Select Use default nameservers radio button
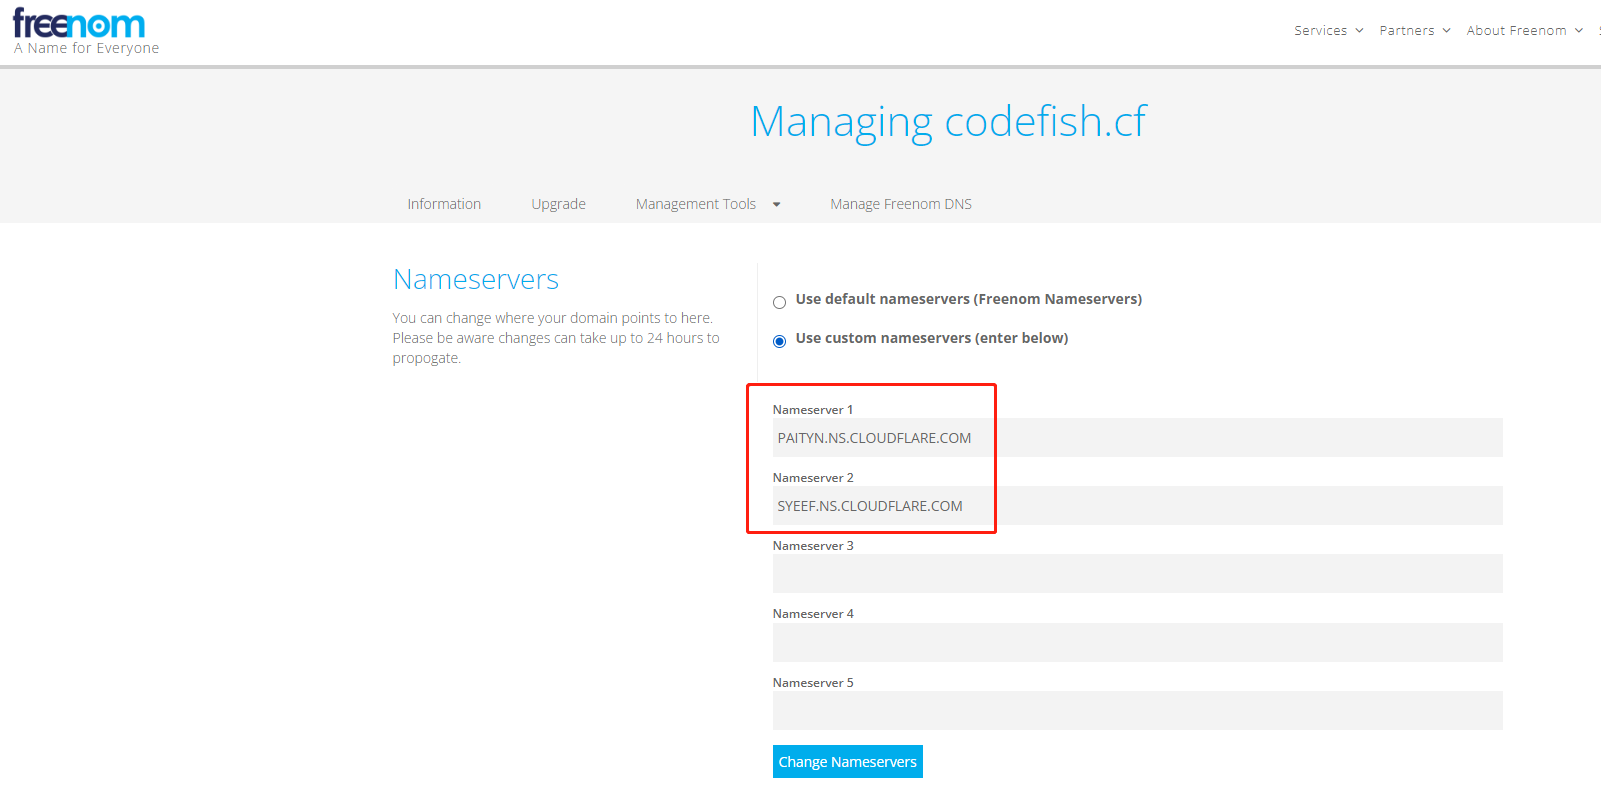 point(779,302)
